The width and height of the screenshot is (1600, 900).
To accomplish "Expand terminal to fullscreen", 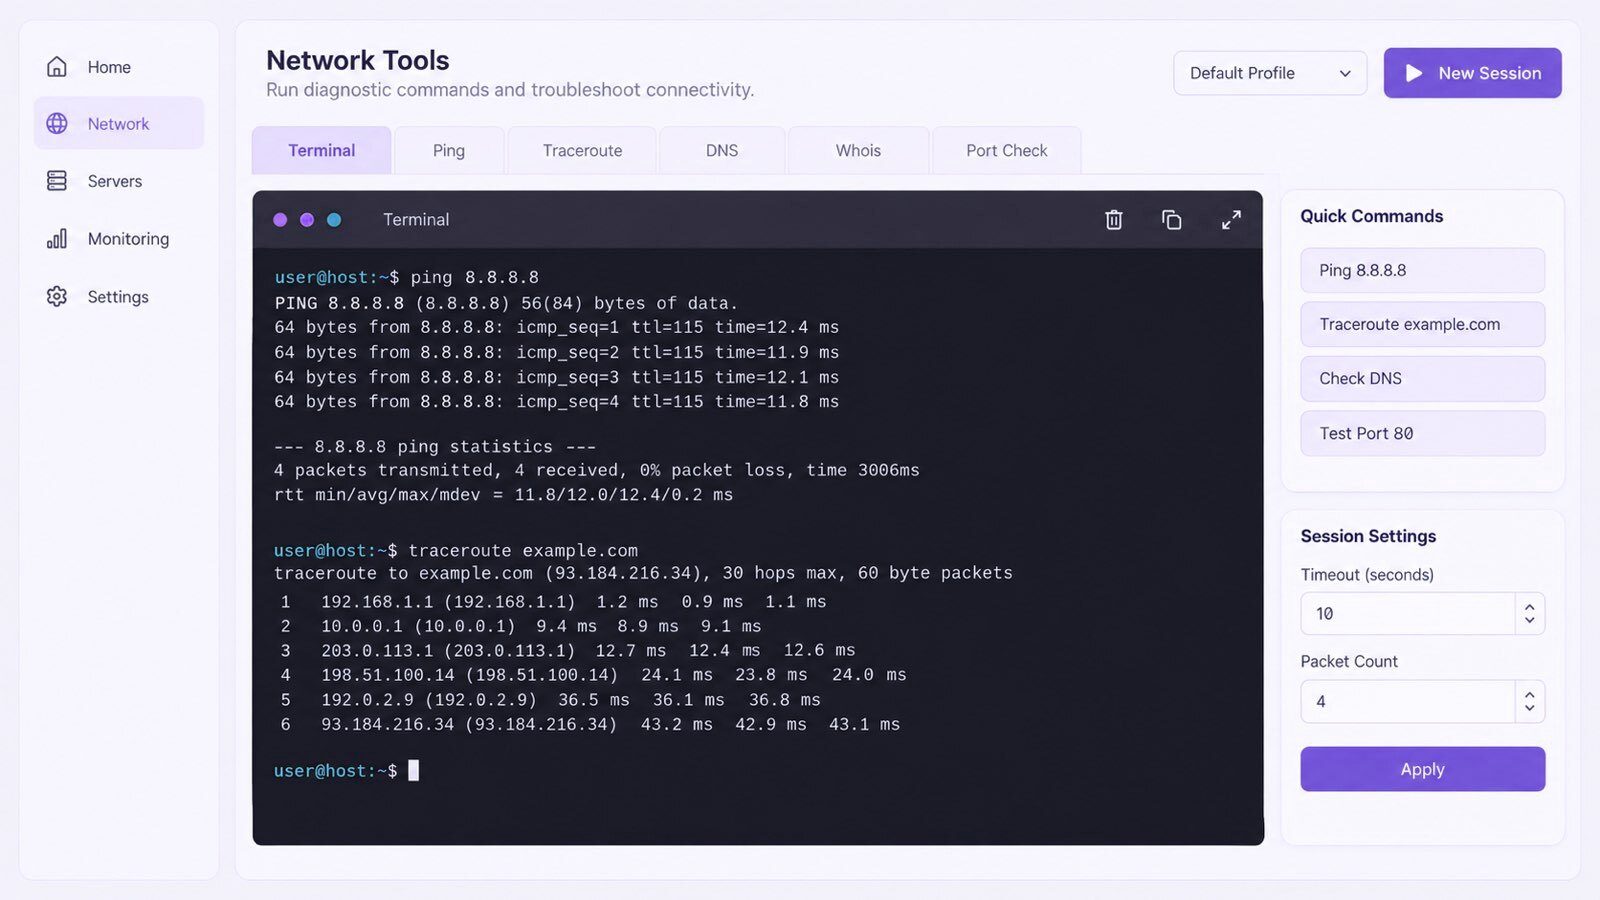I will (1231, 220).
